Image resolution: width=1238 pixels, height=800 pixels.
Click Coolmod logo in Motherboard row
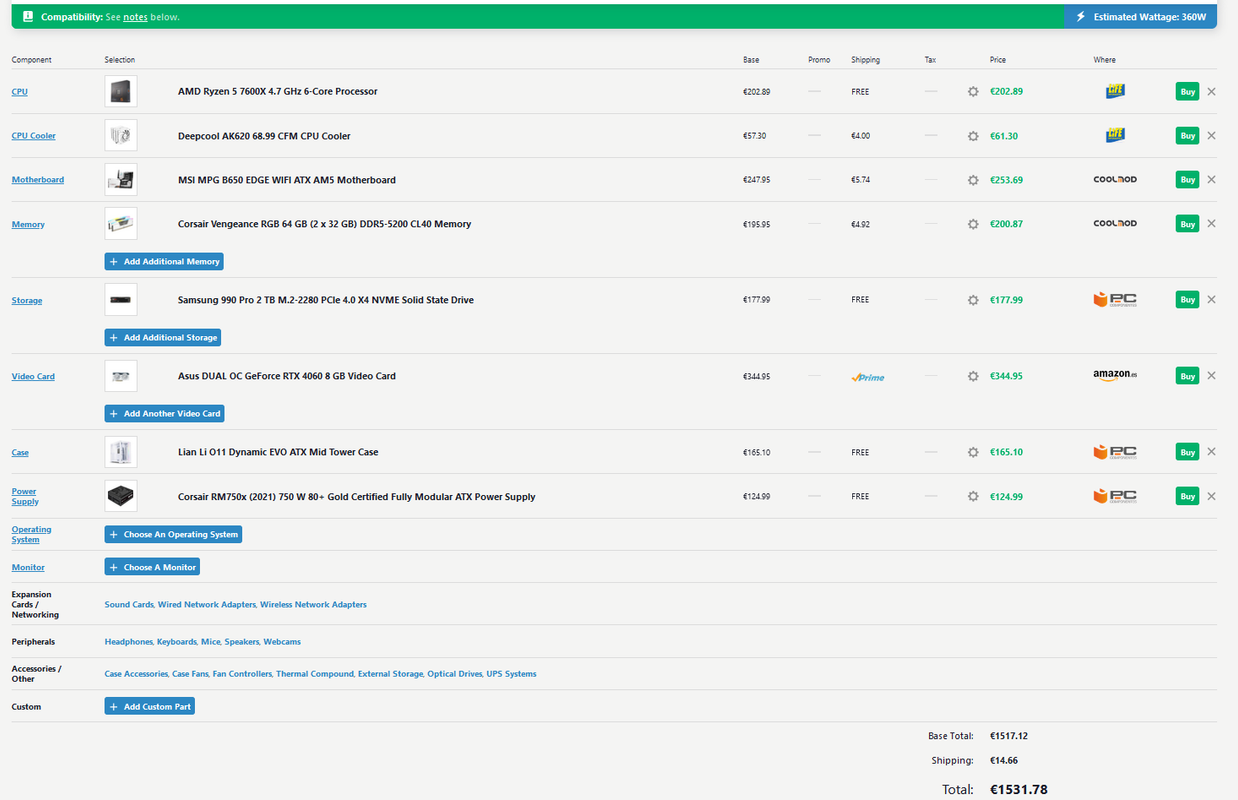click(1115, 180)
